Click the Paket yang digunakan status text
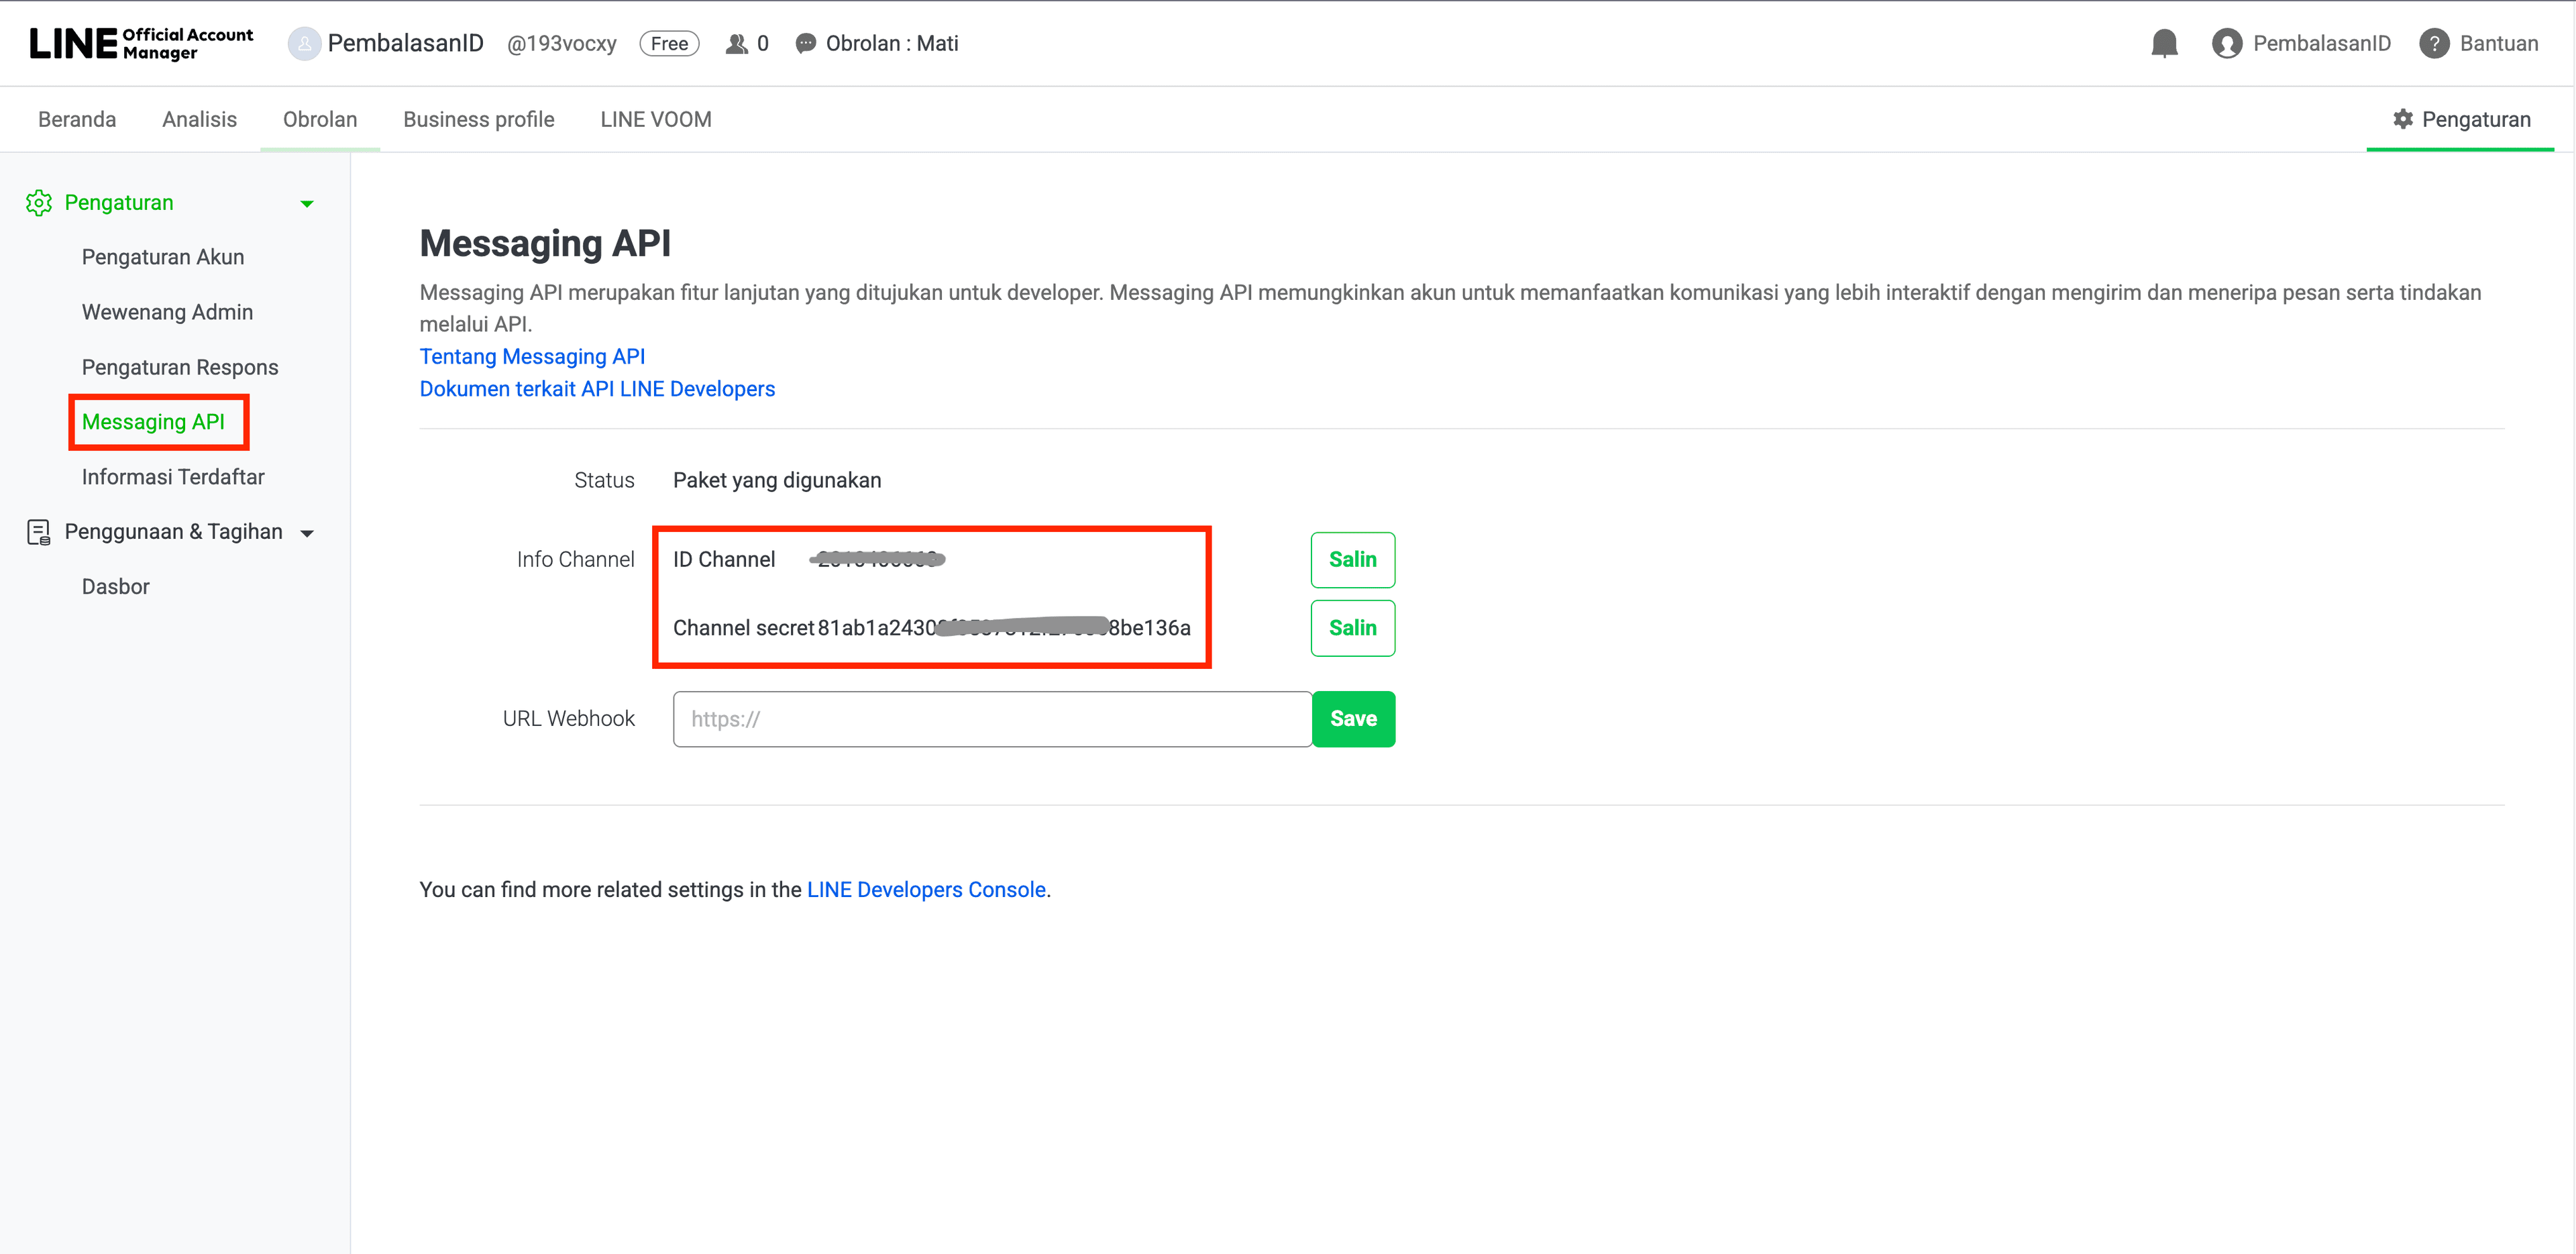The width and height of the screenshot is (2576, 1254). 777,481
